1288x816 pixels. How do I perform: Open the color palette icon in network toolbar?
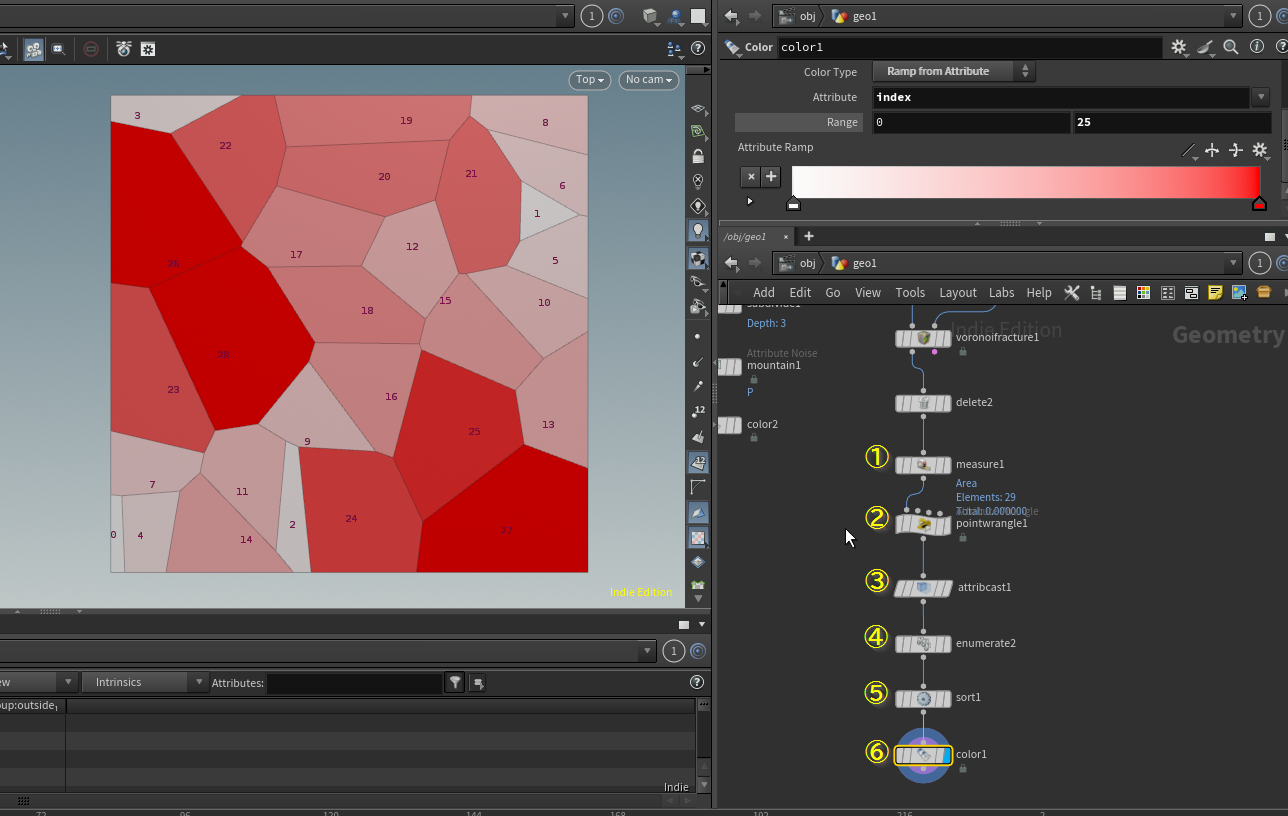(1143, 293)
